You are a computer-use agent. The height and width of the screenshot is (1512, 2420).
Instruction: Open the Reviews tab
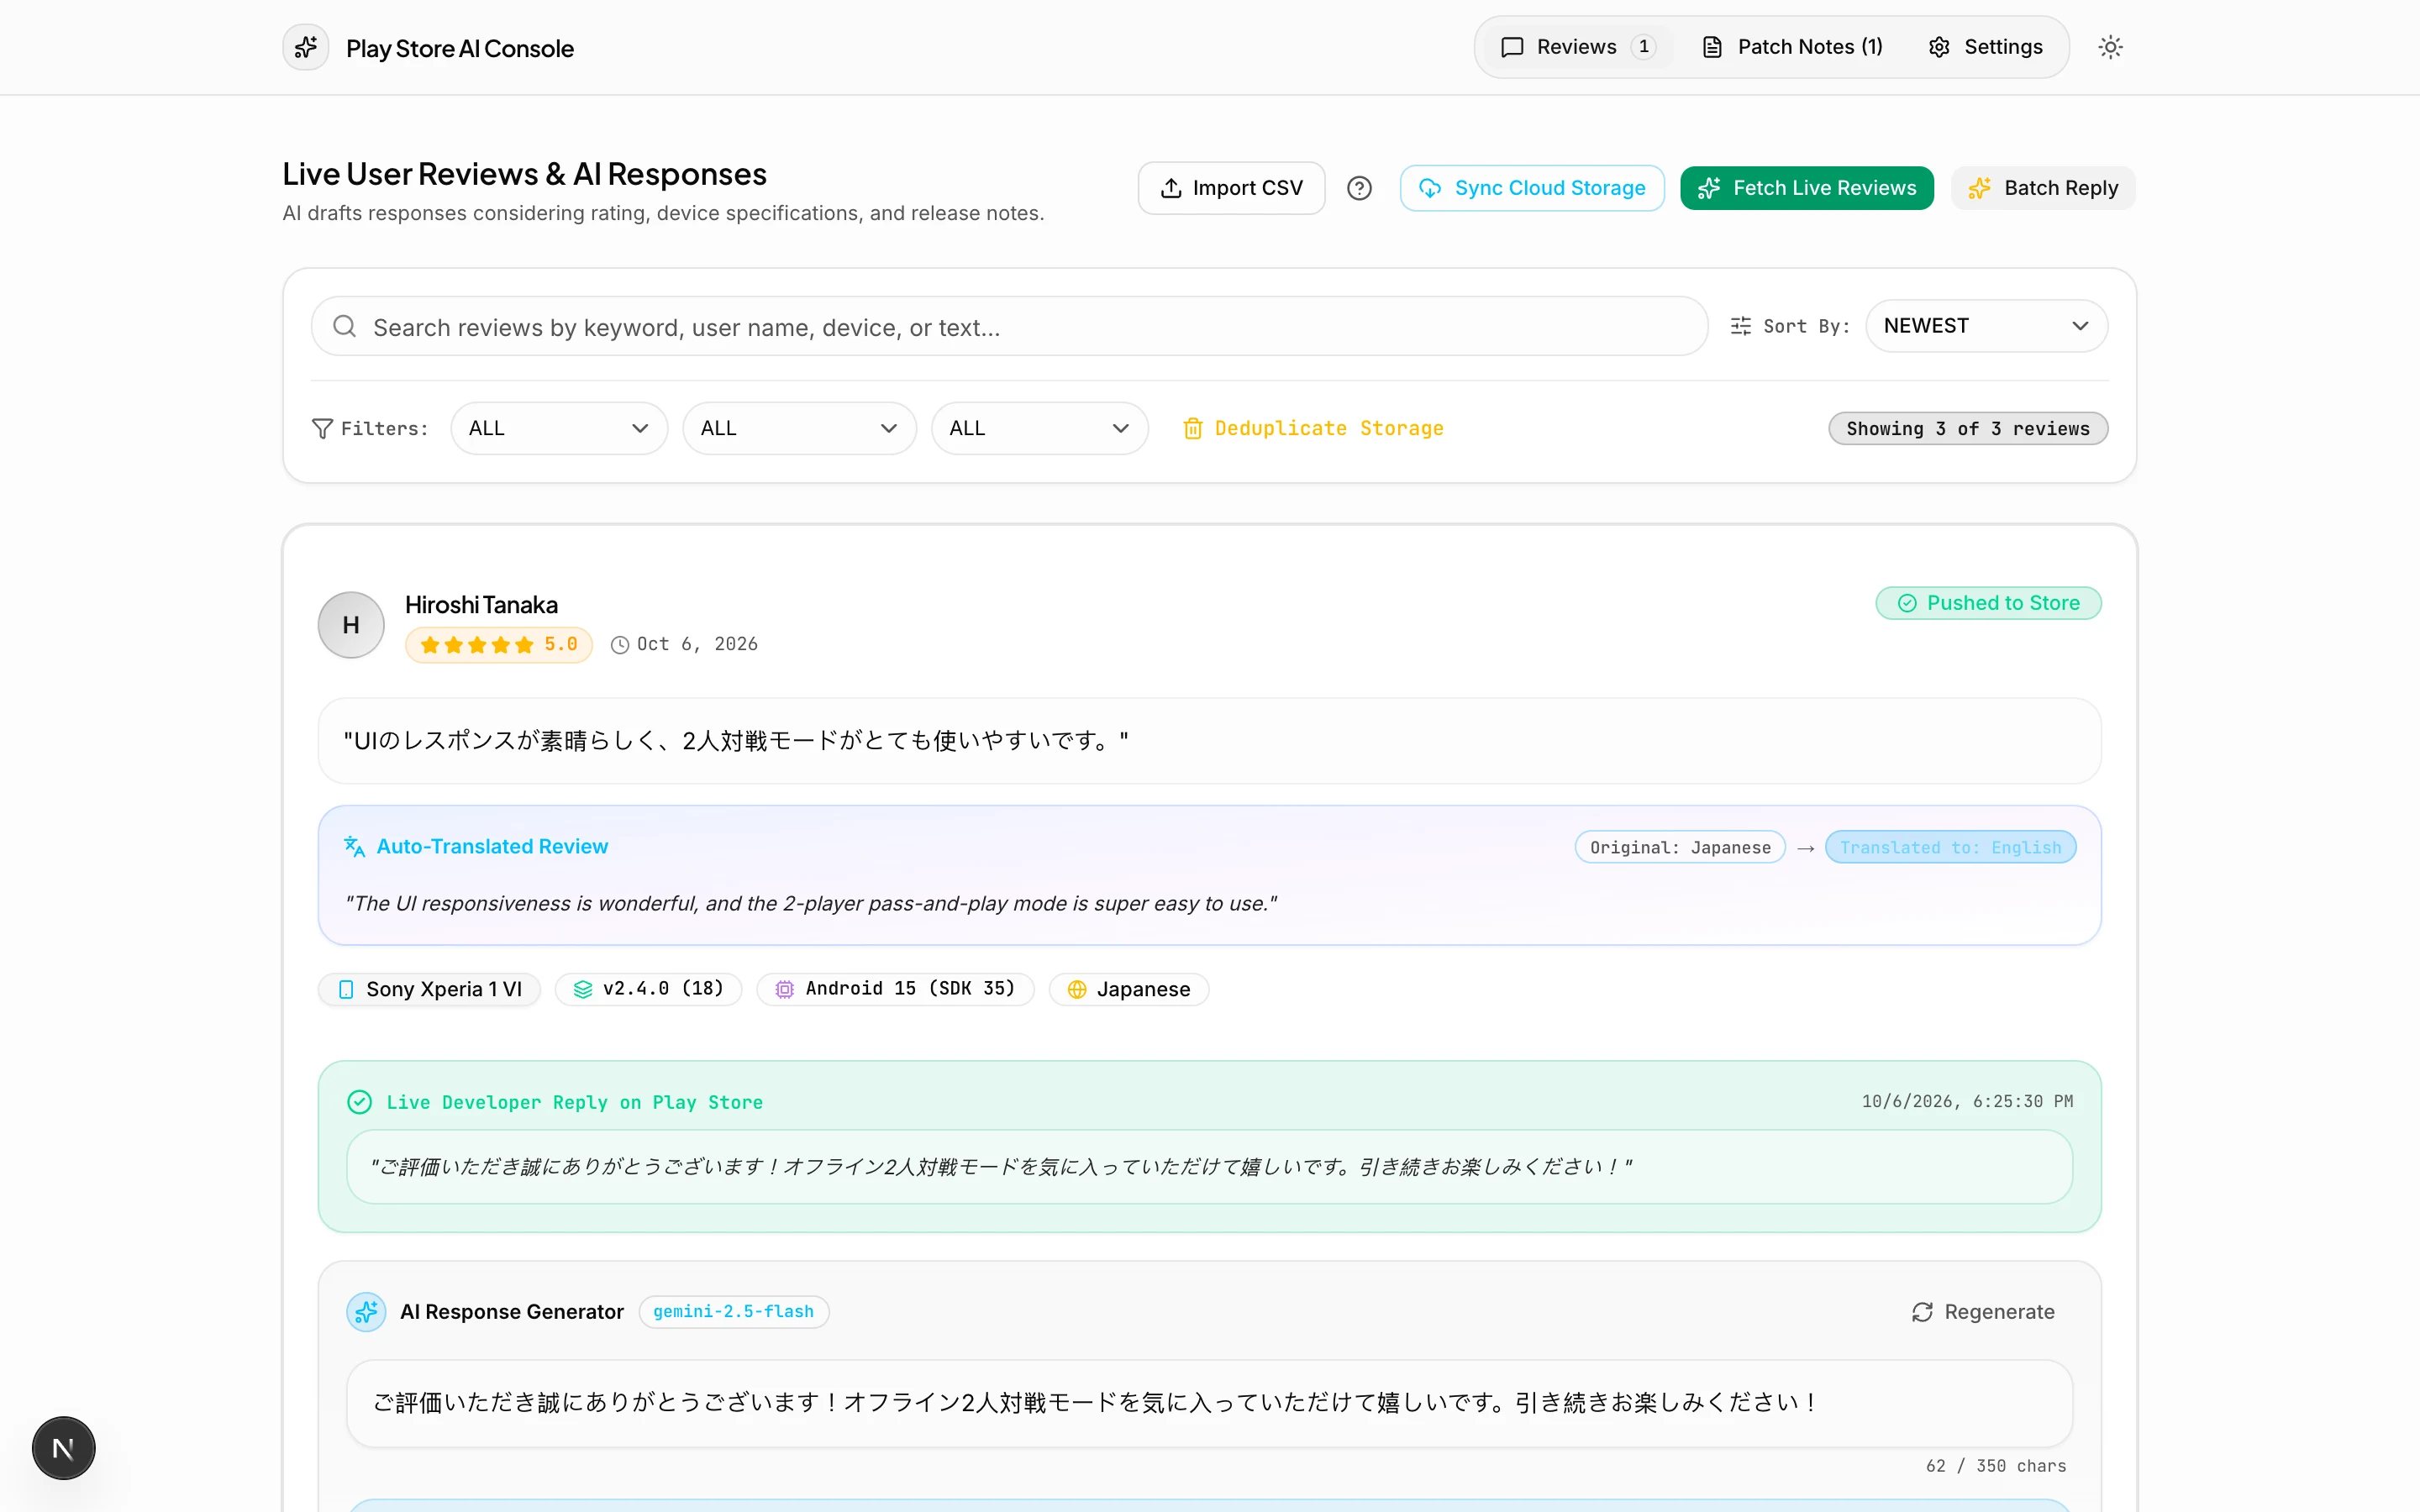(1578, 47)
